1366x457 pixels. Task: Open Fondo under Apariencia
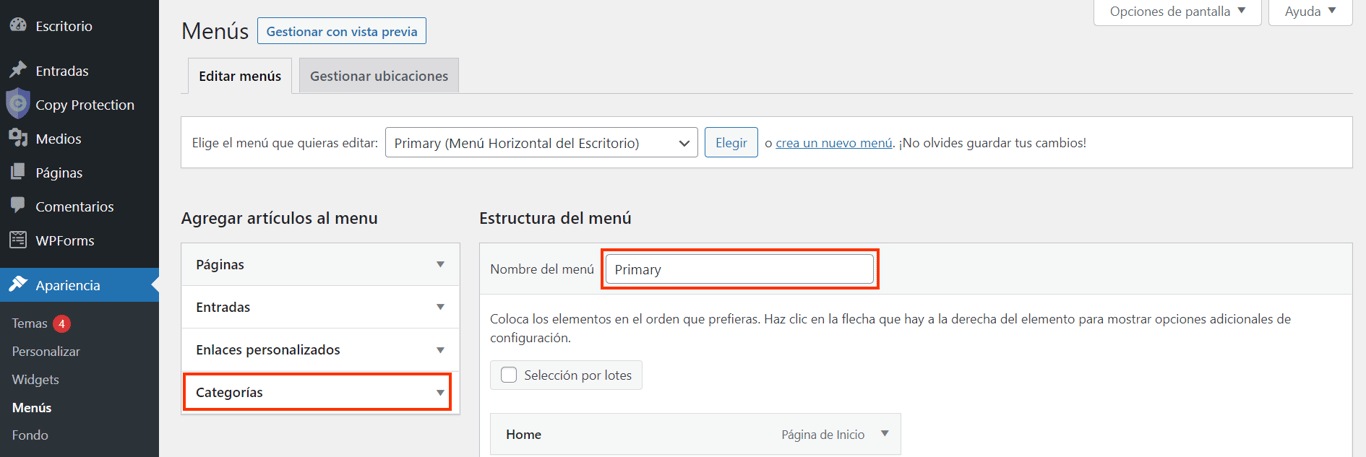30,436
